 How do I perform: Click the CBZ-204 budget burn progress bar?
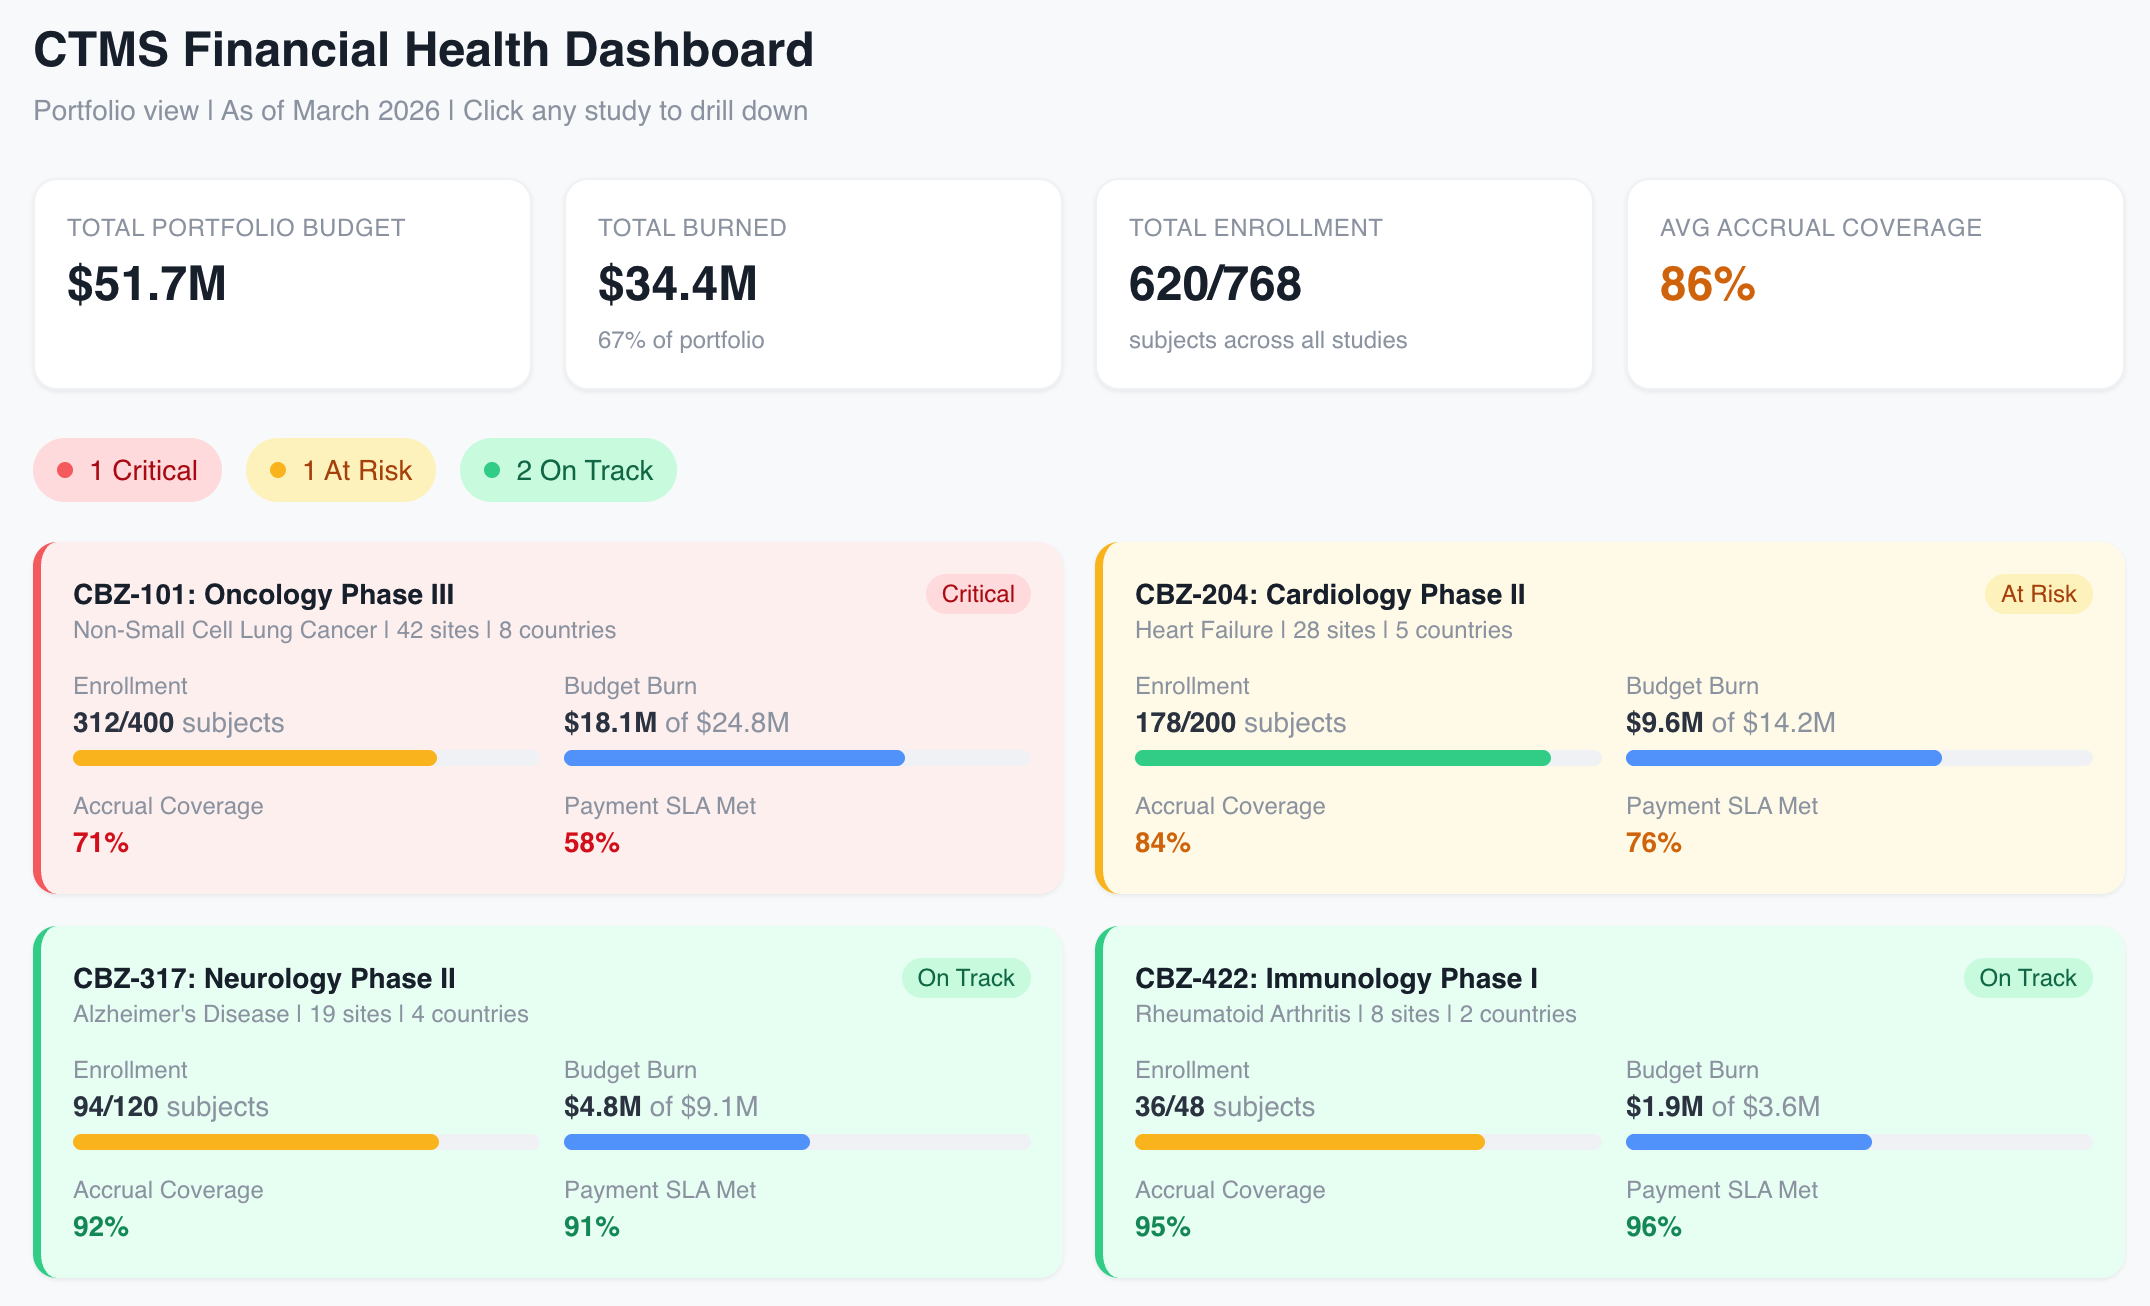pos(1858,758)
